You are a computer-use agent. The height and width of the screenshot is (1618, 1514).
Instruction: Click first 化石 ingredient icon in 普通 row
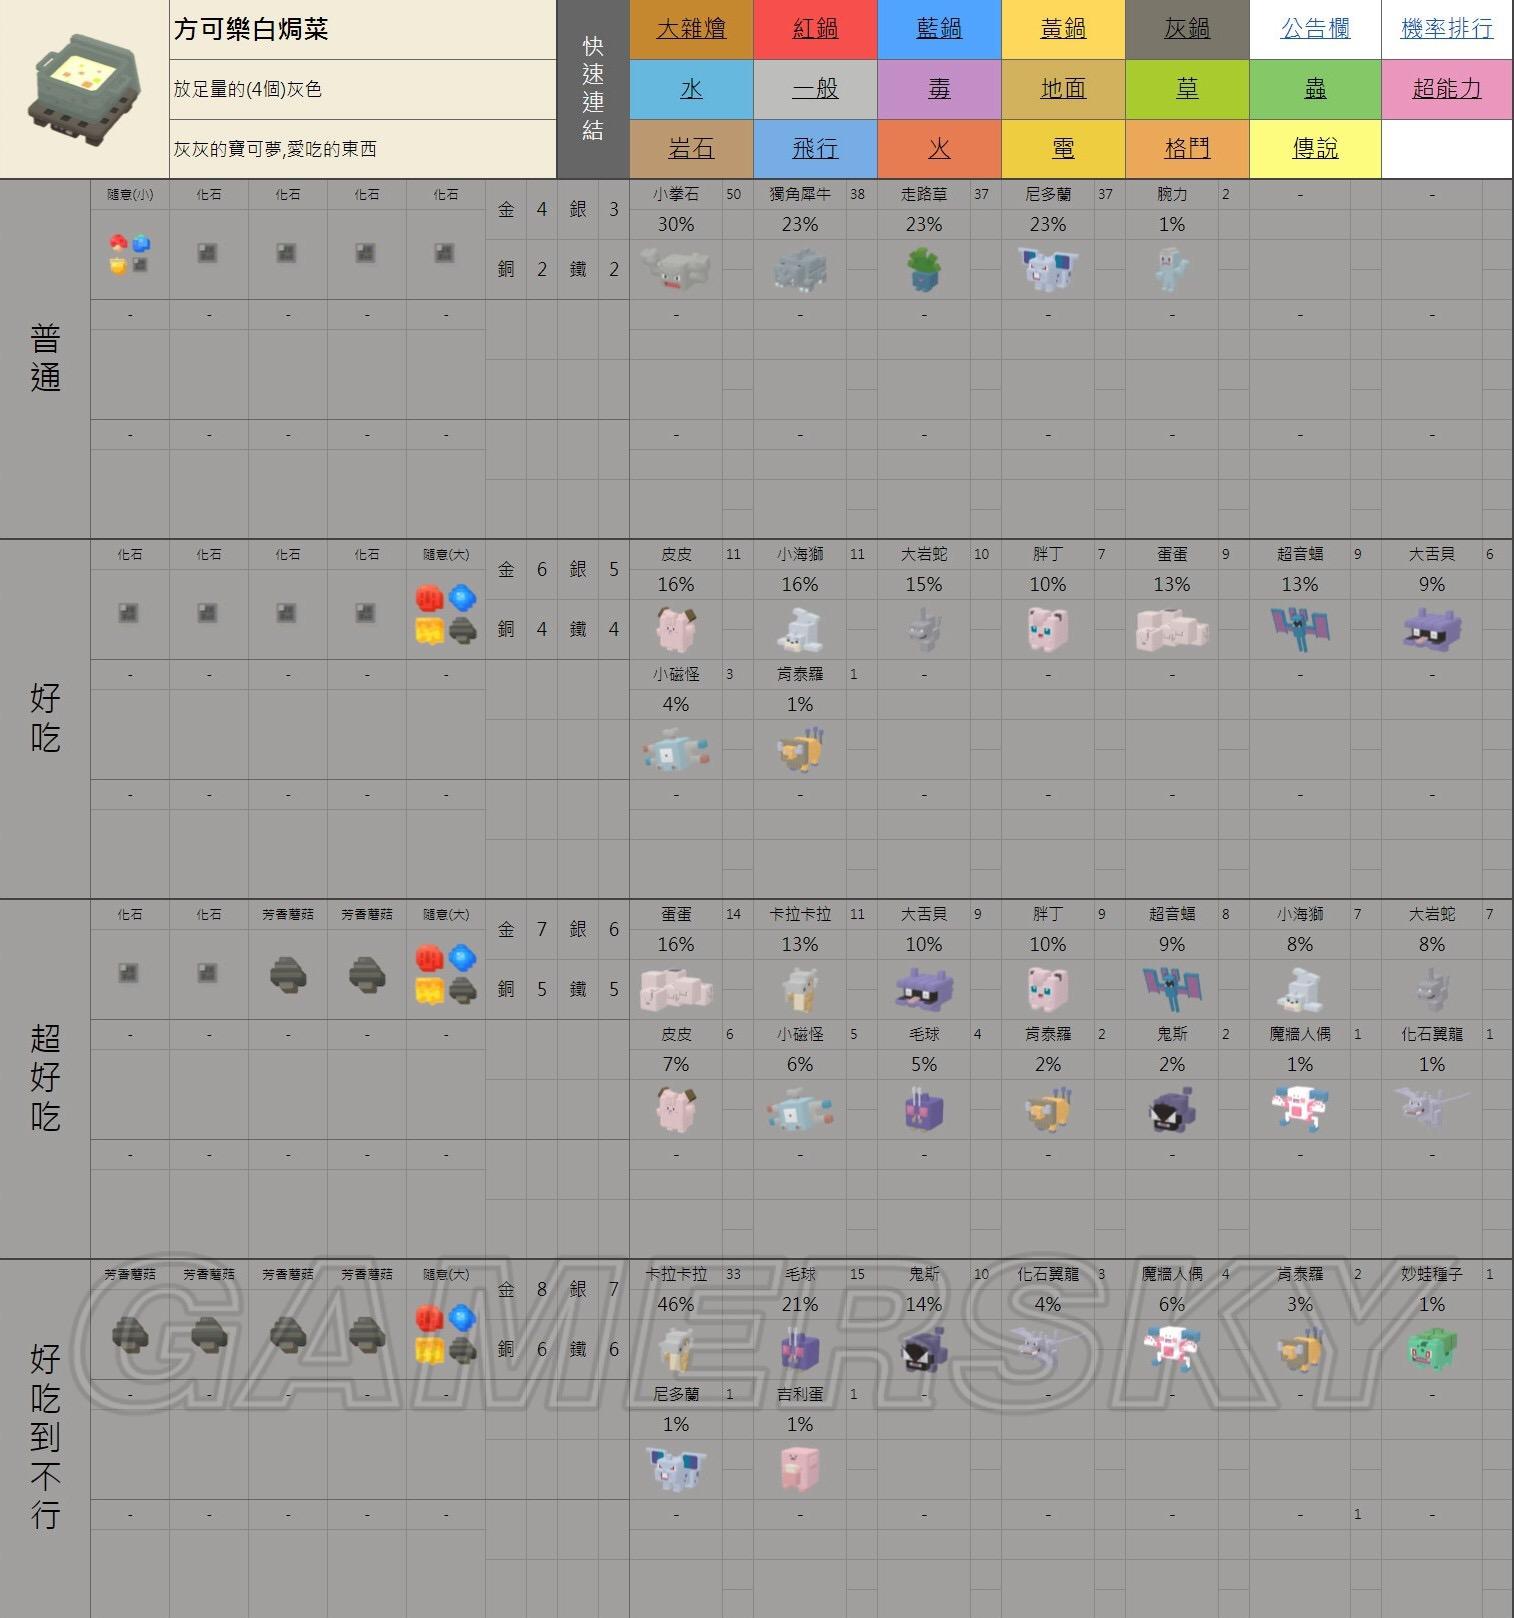(208, 254)
